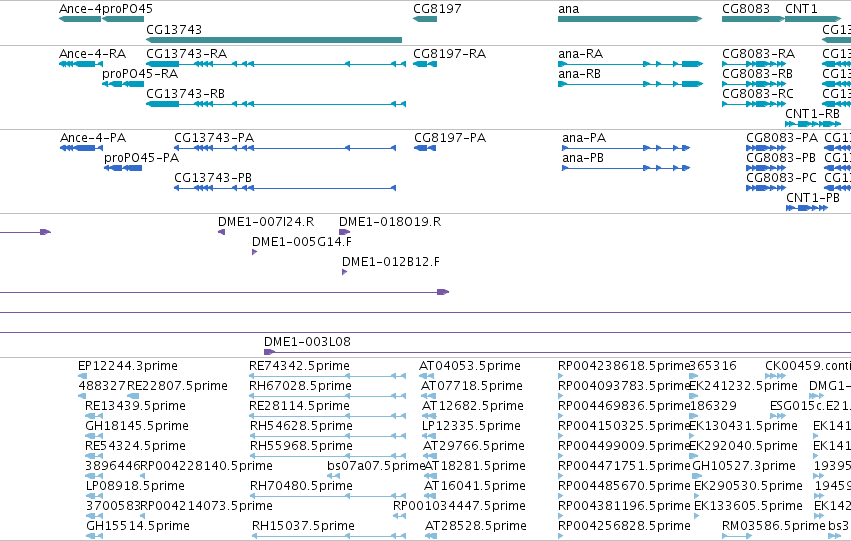Open the DME1-005G14.F BAC end label
Screen dimensions: 851x541
click(x=302, y=242)
